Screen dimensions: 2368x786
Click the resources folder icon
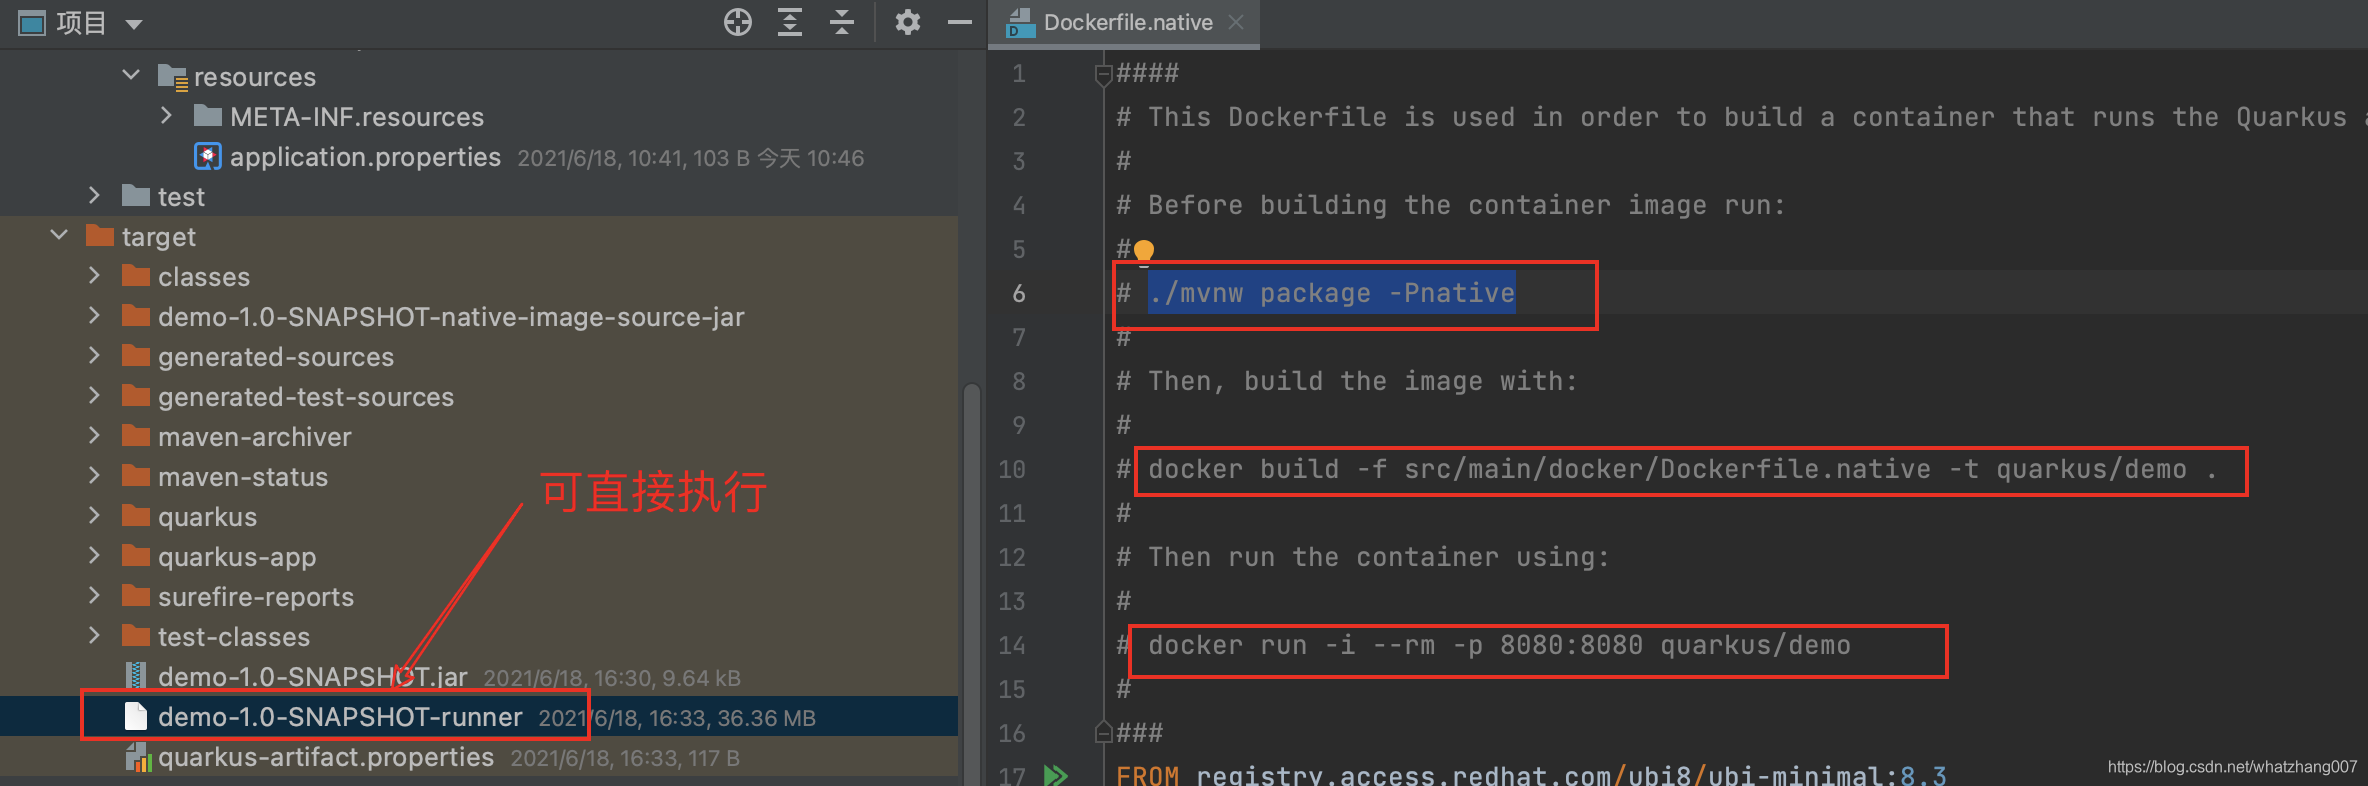172,77
